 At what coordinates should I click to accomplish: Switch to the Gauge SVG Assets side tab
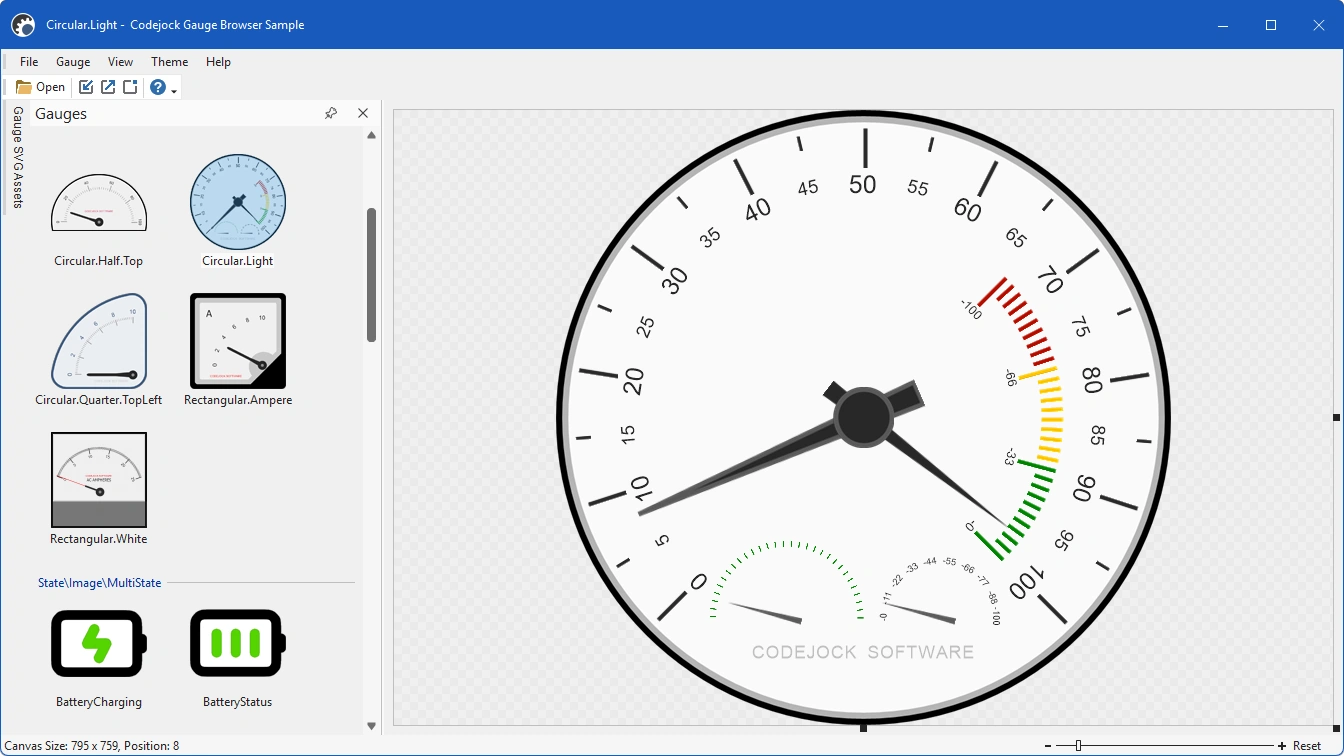tap(17, 157)
